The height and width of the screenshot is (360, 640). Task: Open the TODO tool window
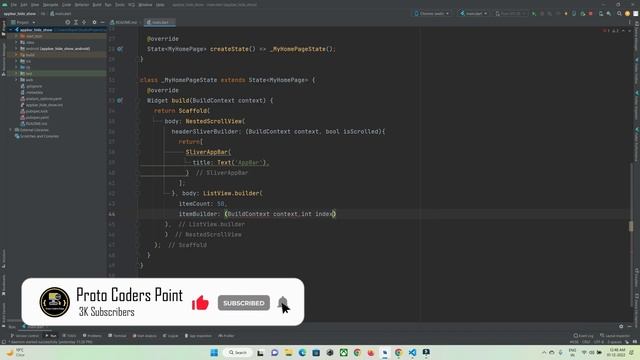69,336
